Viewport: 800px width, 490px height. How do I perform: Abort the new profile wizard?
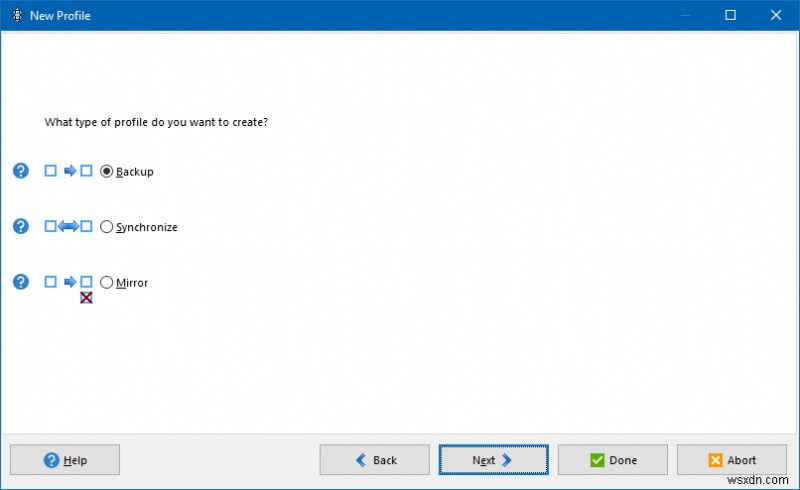click(x=731, y=460)
